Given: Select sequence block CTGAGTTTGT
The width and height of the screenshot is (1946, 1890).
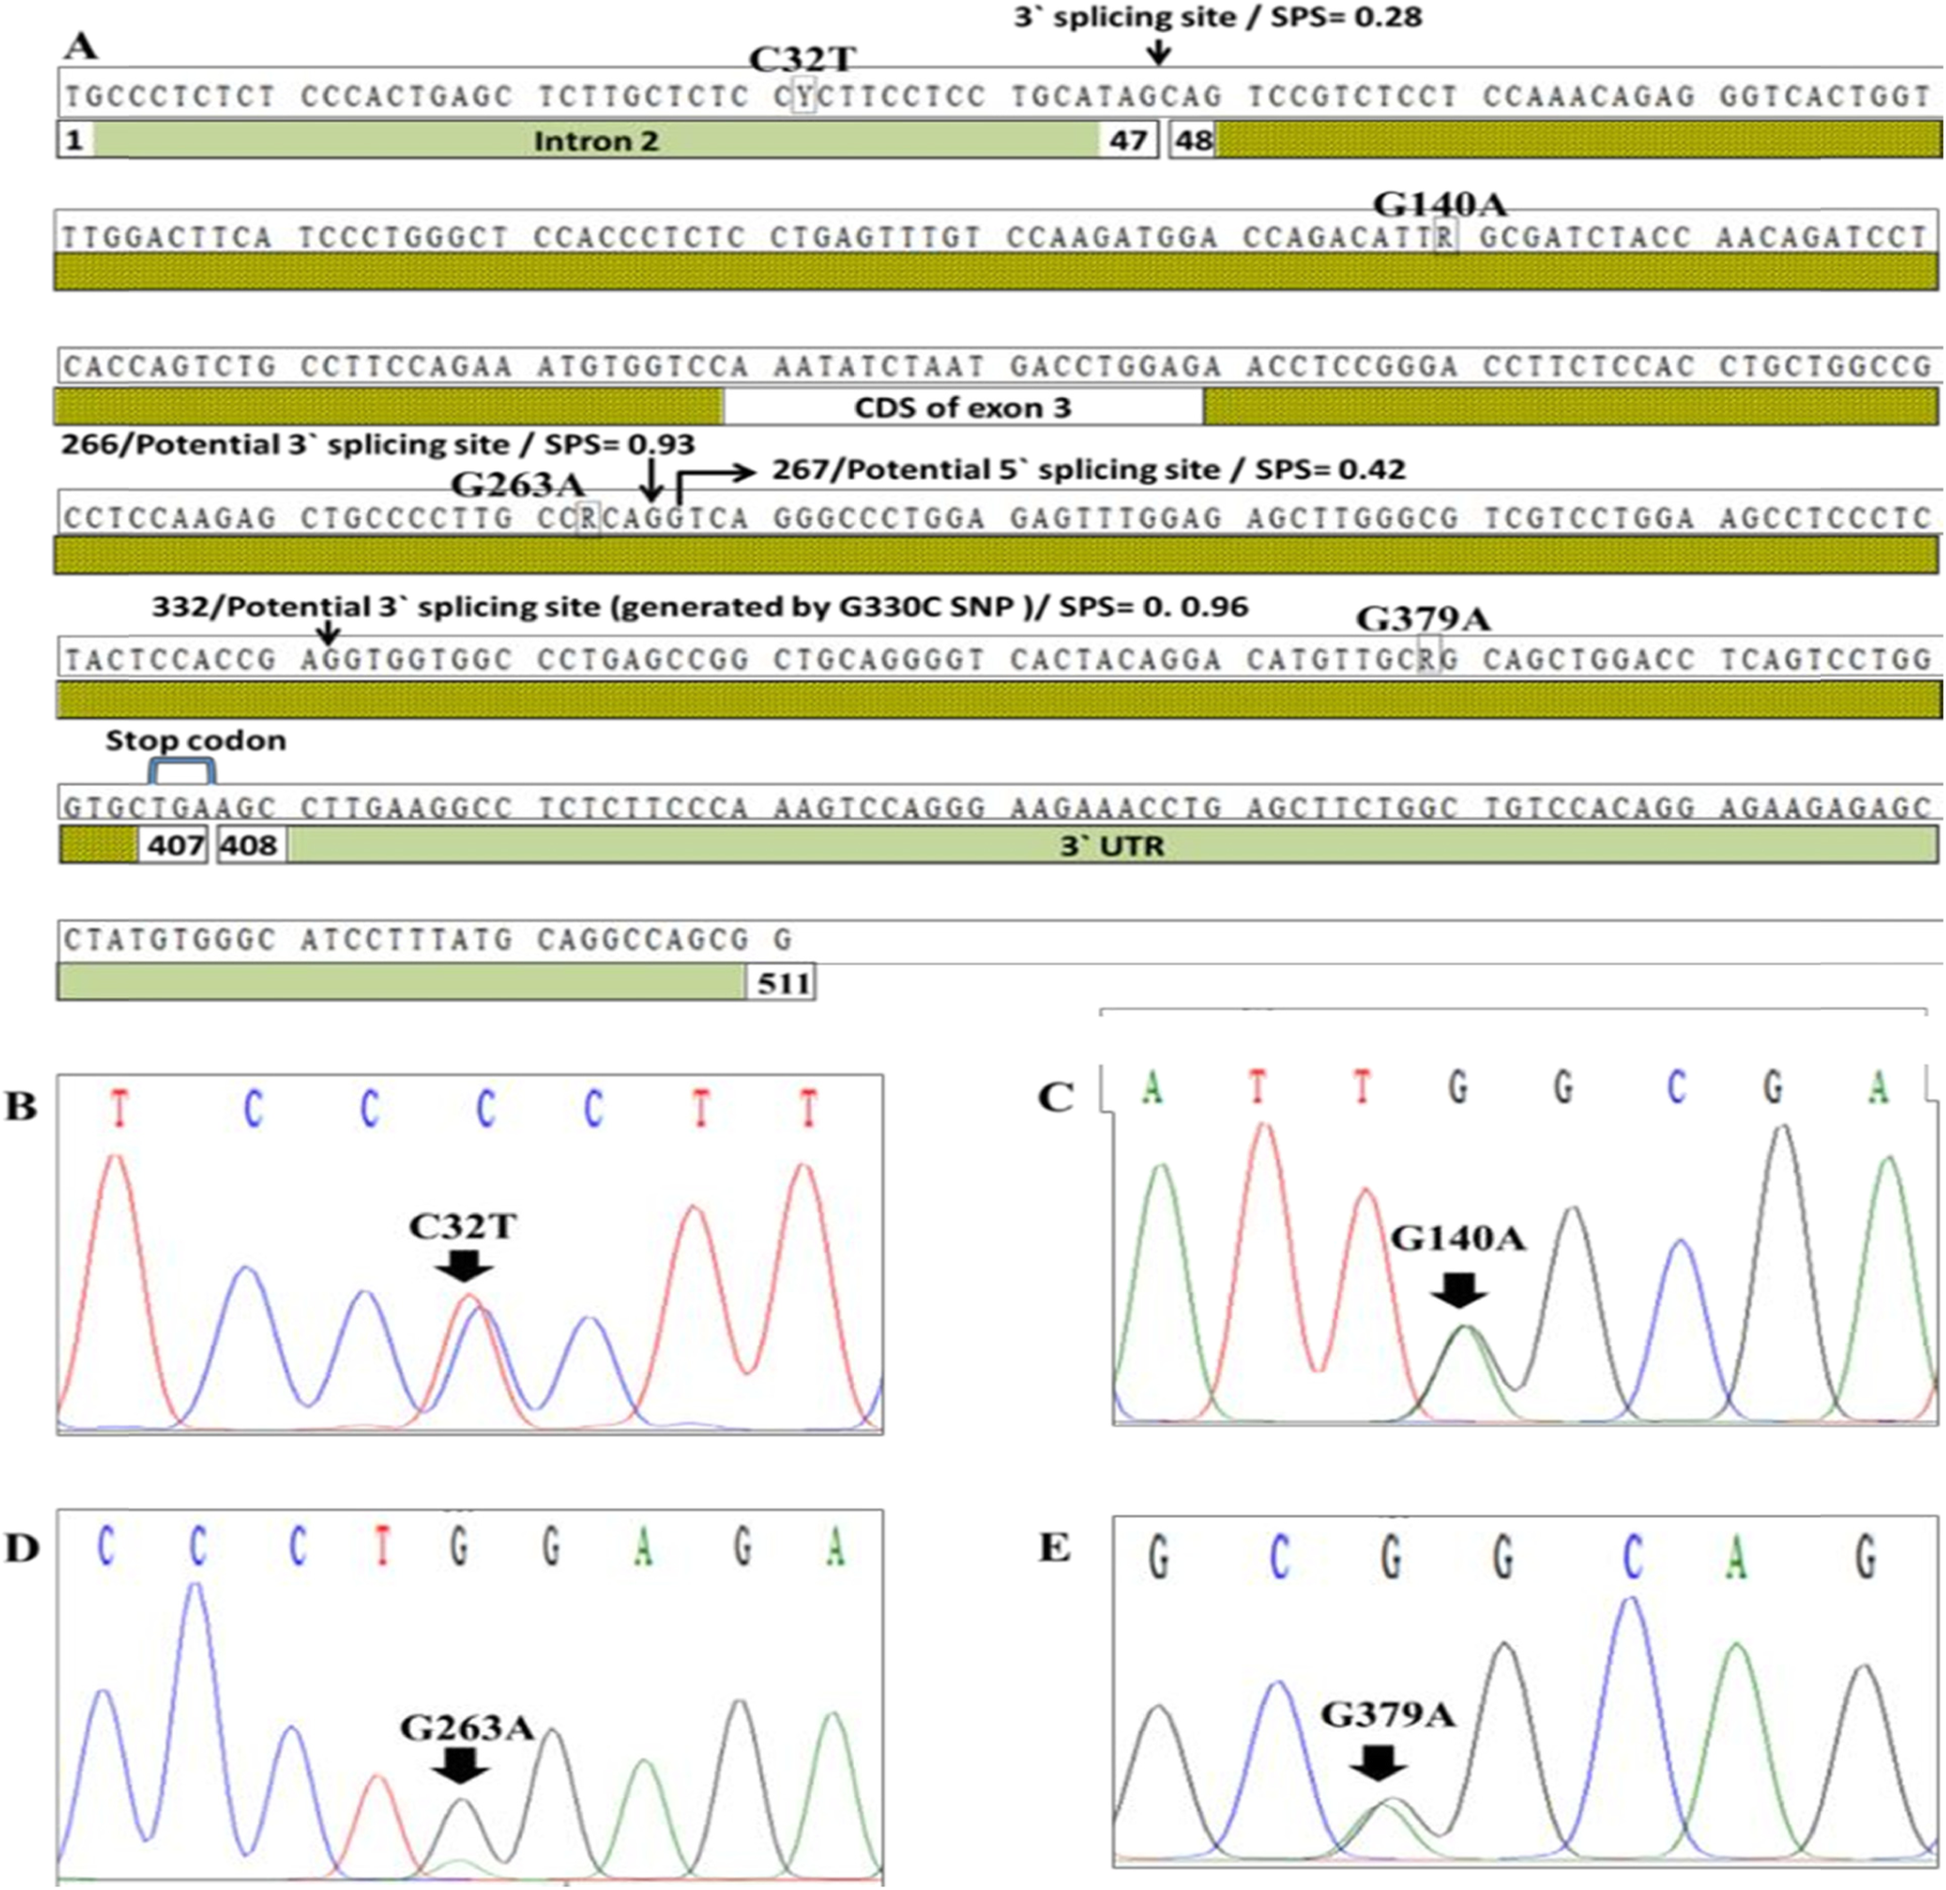Looking at the screenshot, I should 876,237.
